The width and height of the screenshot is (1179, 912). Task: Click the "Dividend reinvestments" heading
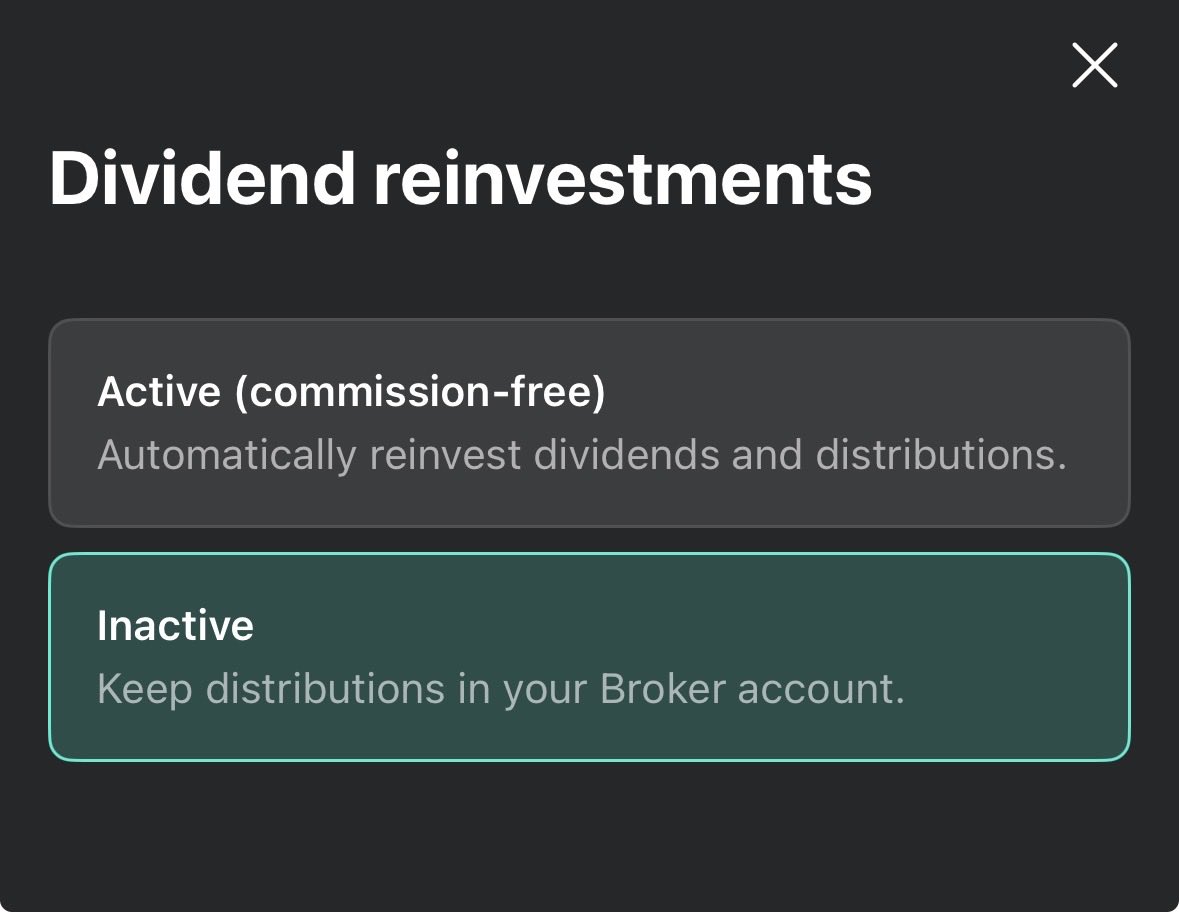(460, 178)
